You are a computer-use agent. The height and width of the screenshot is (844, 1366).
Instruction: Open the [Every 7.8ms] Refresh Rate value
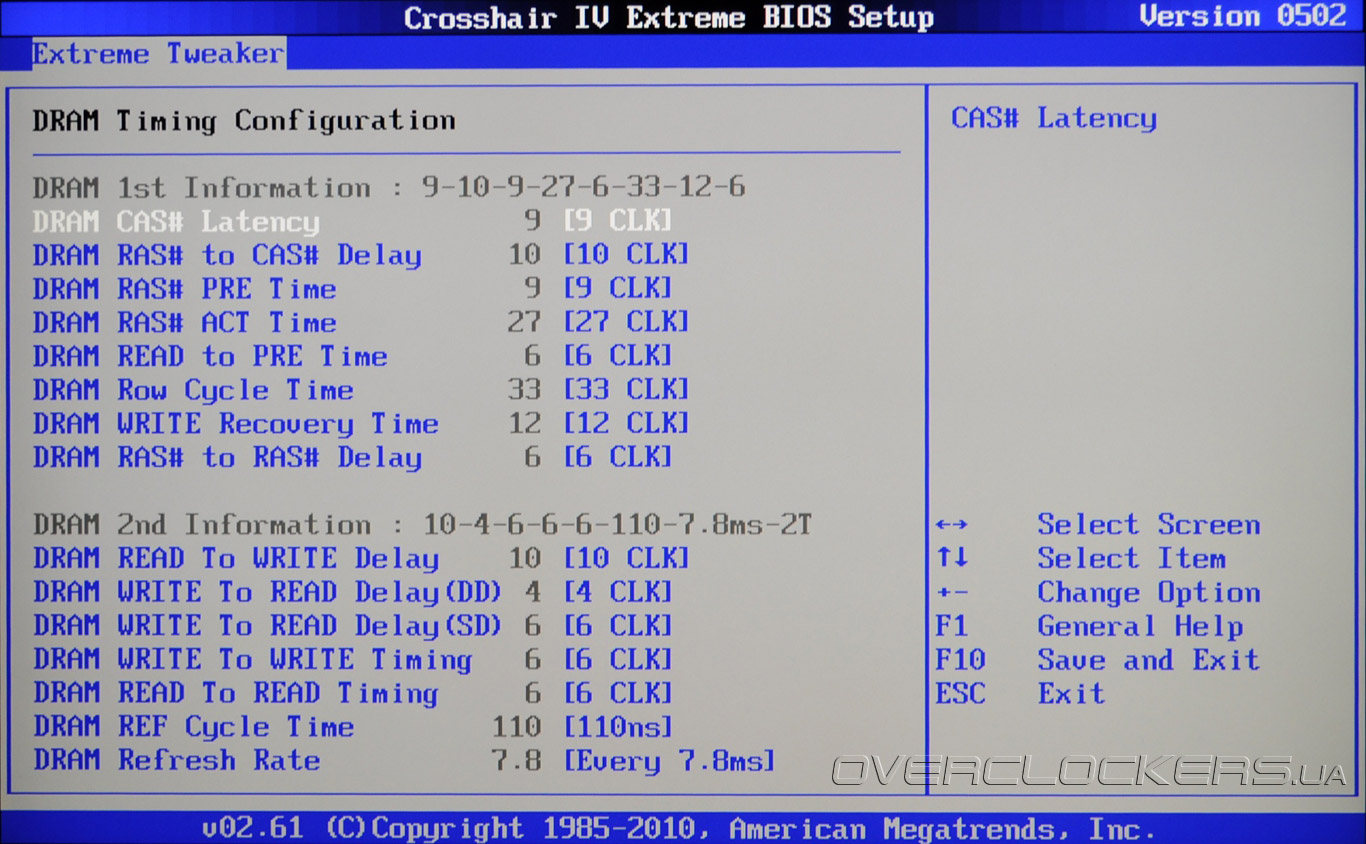(x=669, y=761)
